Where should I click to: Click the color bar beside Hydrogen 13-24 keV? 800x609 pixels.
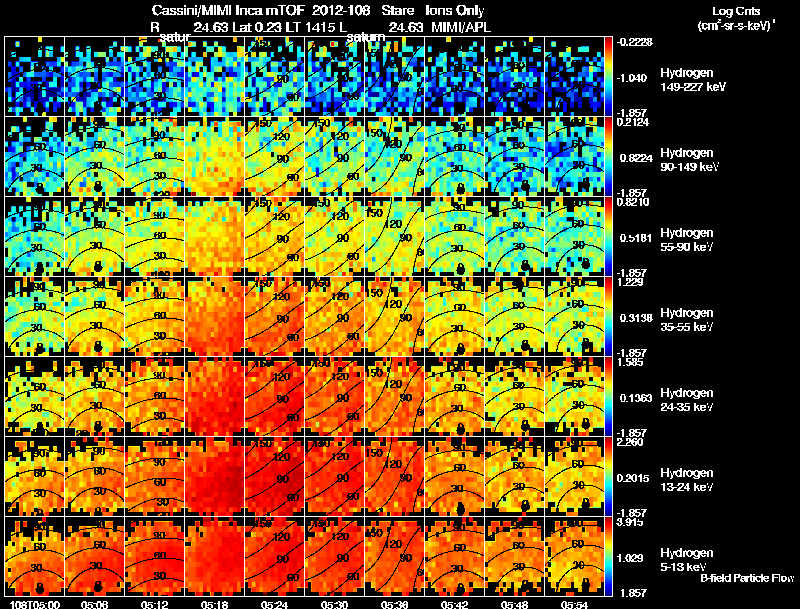point(608,477)
